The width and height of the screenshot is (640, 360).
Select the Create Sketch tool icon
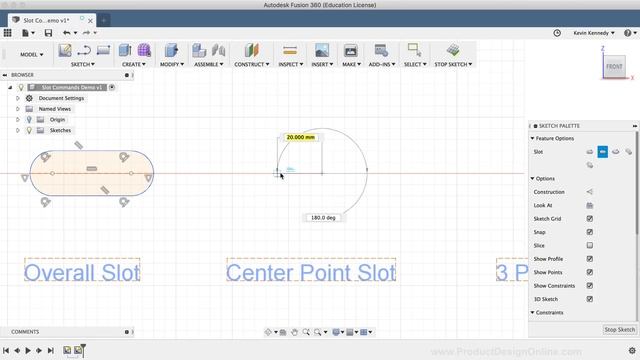pyautogui.click(x=65, y=51)
